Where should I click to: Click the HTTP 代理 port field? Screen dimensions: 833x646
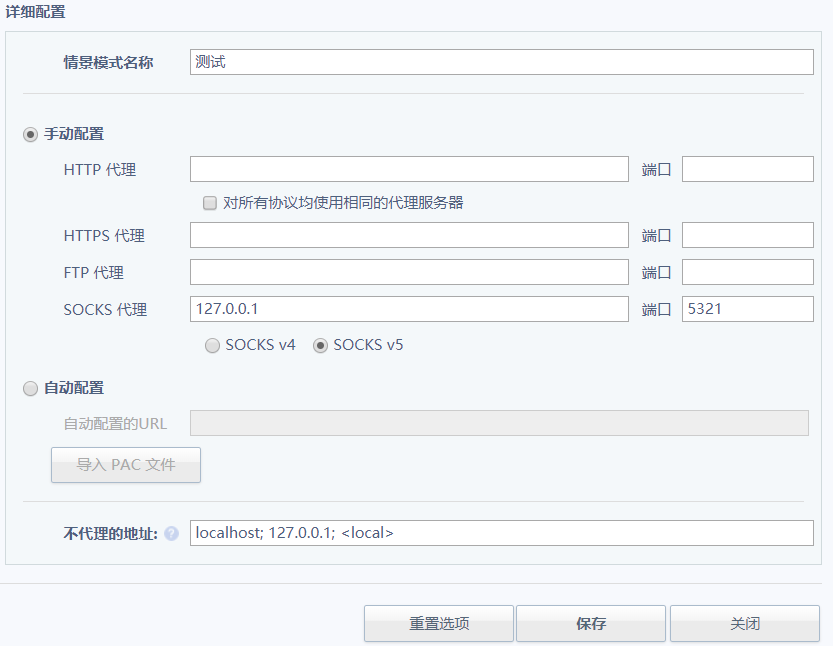[x=747, y=169]
